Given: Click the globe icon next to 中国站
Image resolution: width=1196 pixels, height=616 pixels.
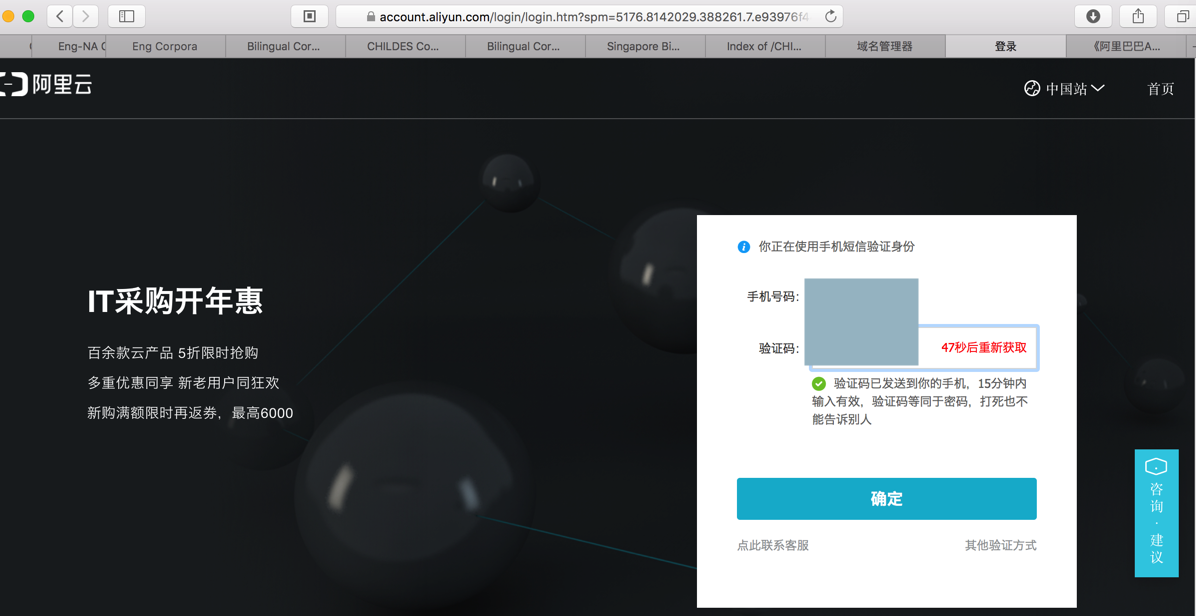Looking at the screenshot, I should [x=1032, y=88].
